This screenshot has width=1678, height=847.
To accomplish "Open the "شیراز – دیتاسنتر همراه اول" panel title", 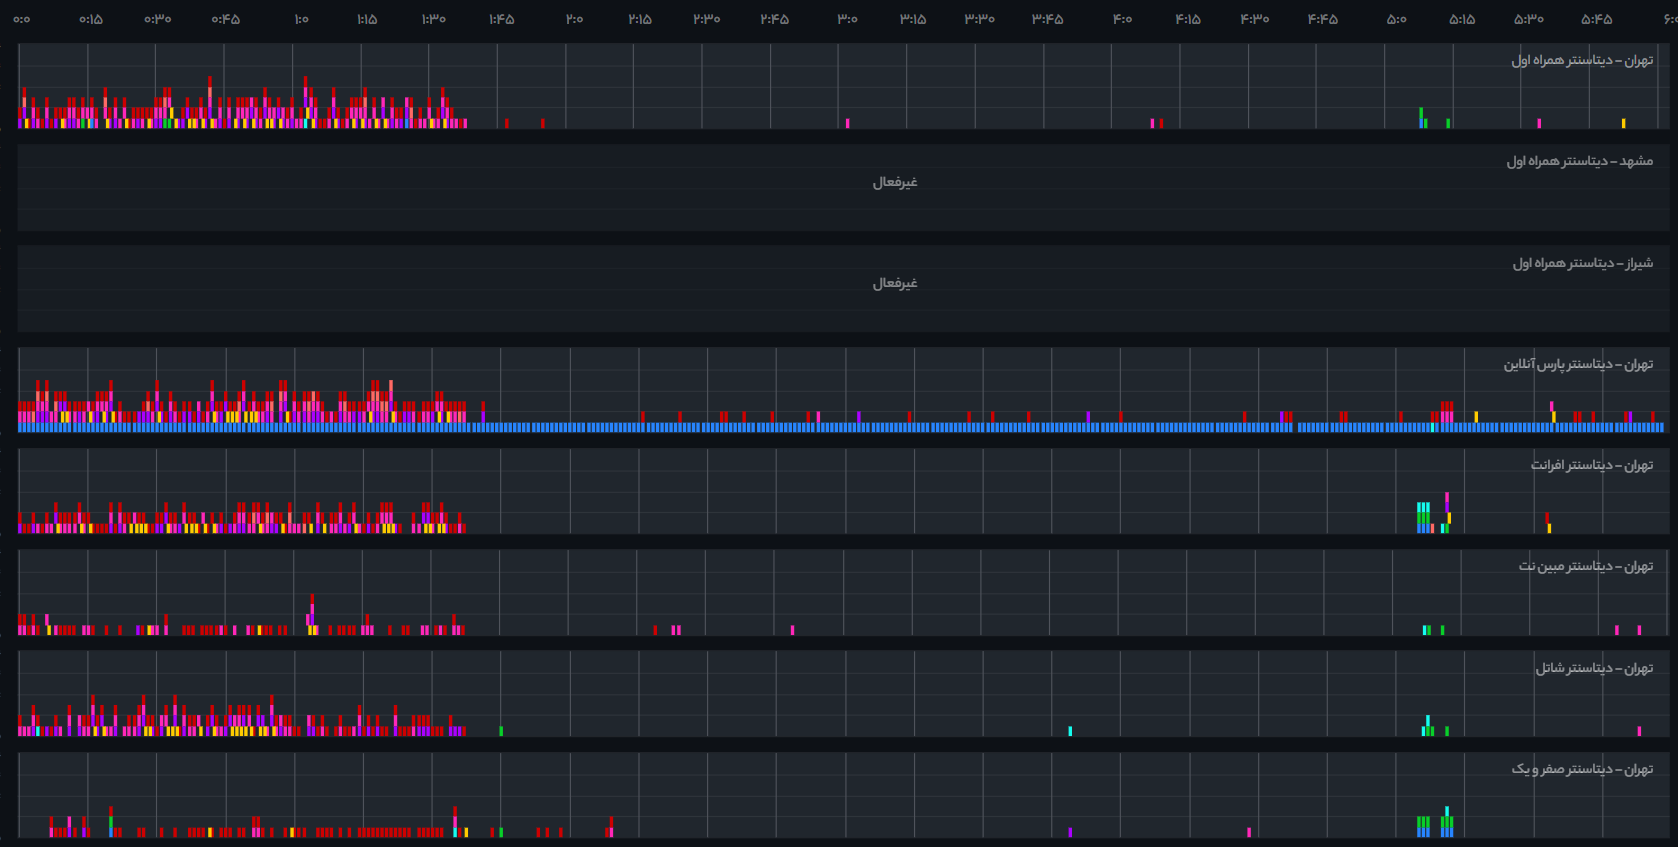I will pyautogui.click(x=1582, y=264).
